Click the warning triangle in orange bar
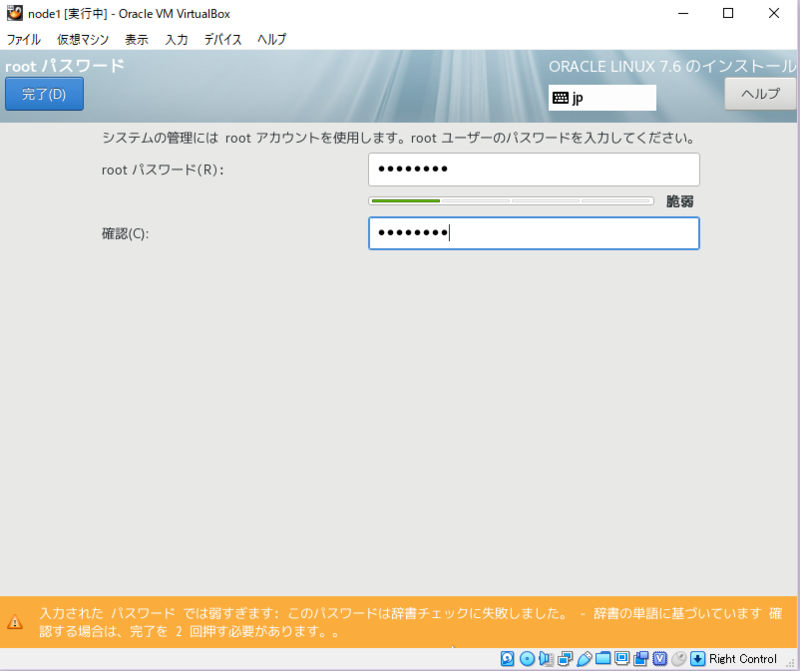The height and width of the screenshot is (671, 800). click(x=15, y=622)
